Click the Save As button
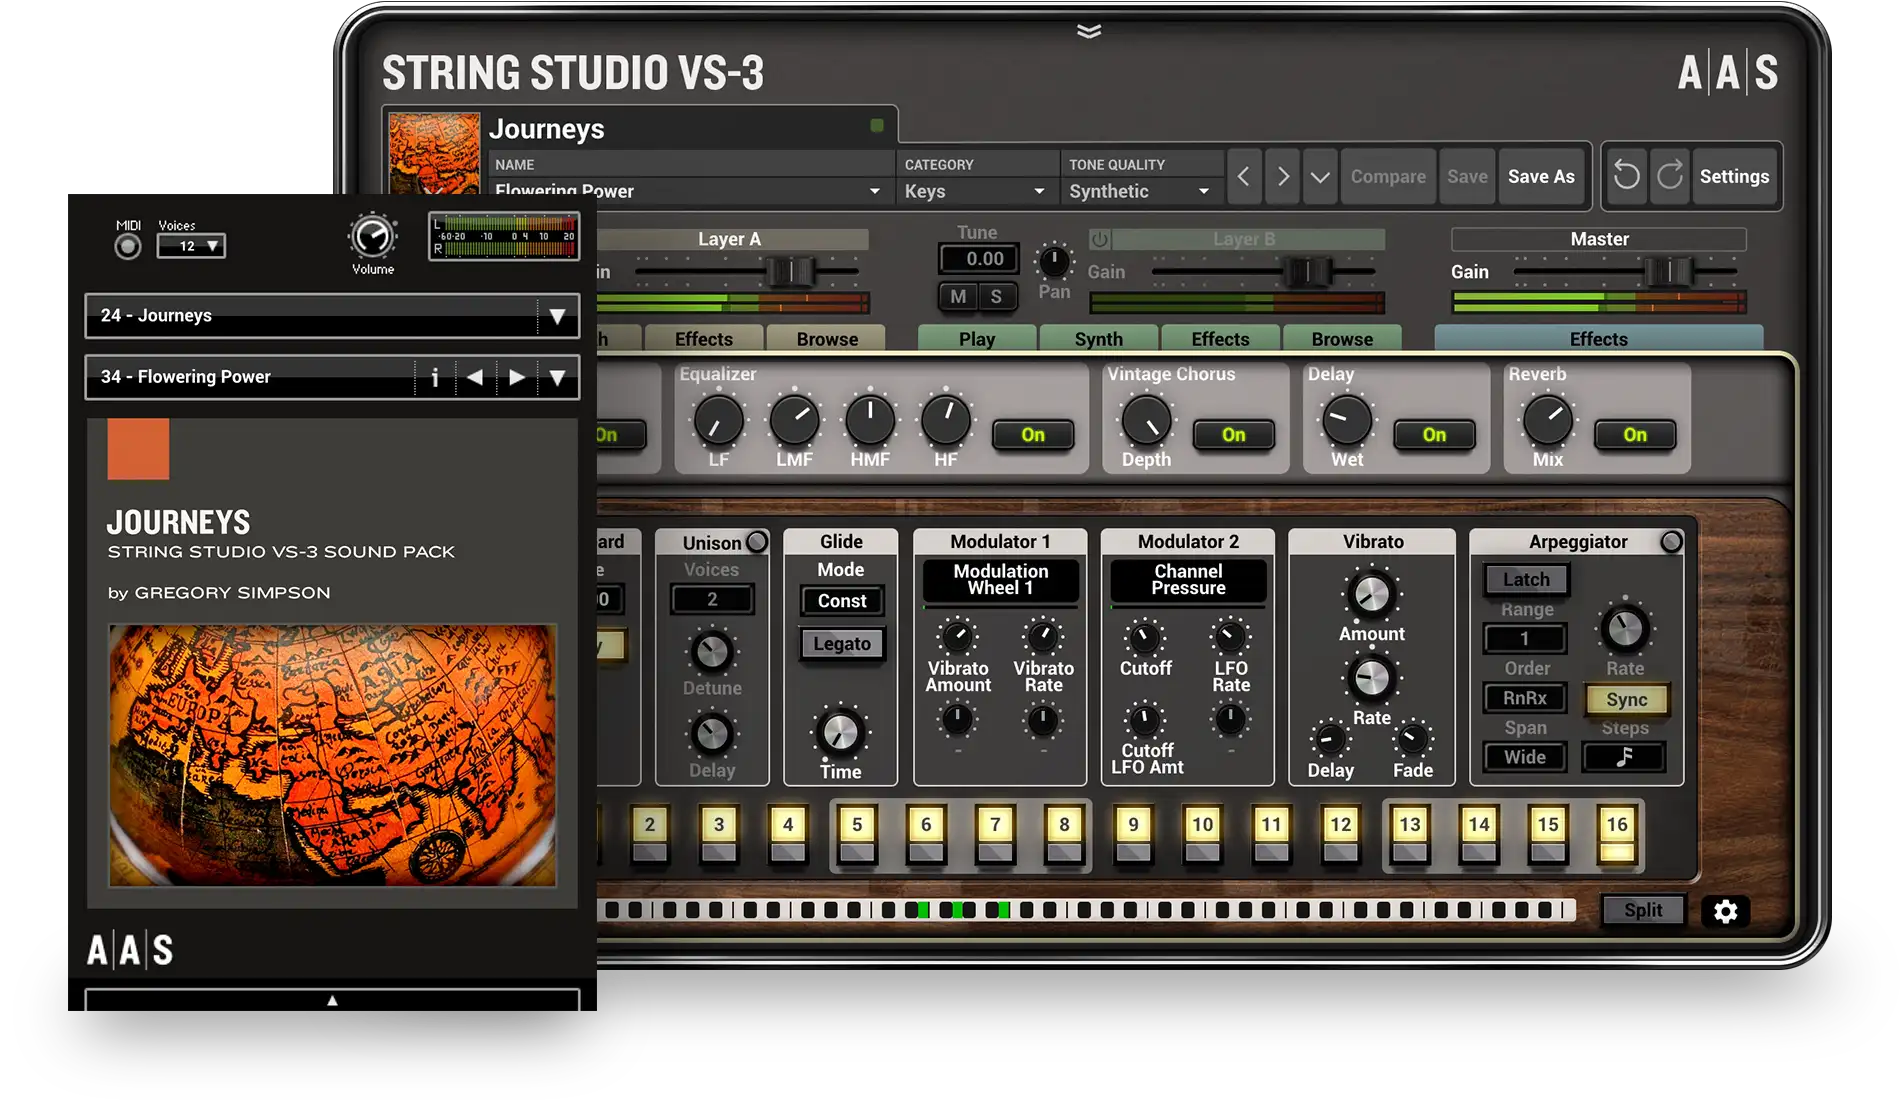 click(1541, 177)
